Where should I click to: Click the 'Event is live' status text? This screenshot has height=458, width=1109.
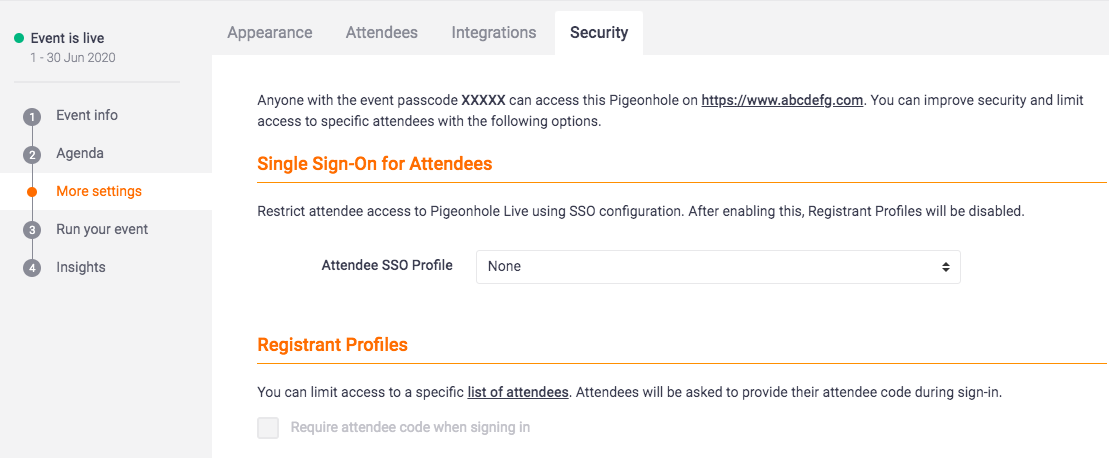click(67, 38)
